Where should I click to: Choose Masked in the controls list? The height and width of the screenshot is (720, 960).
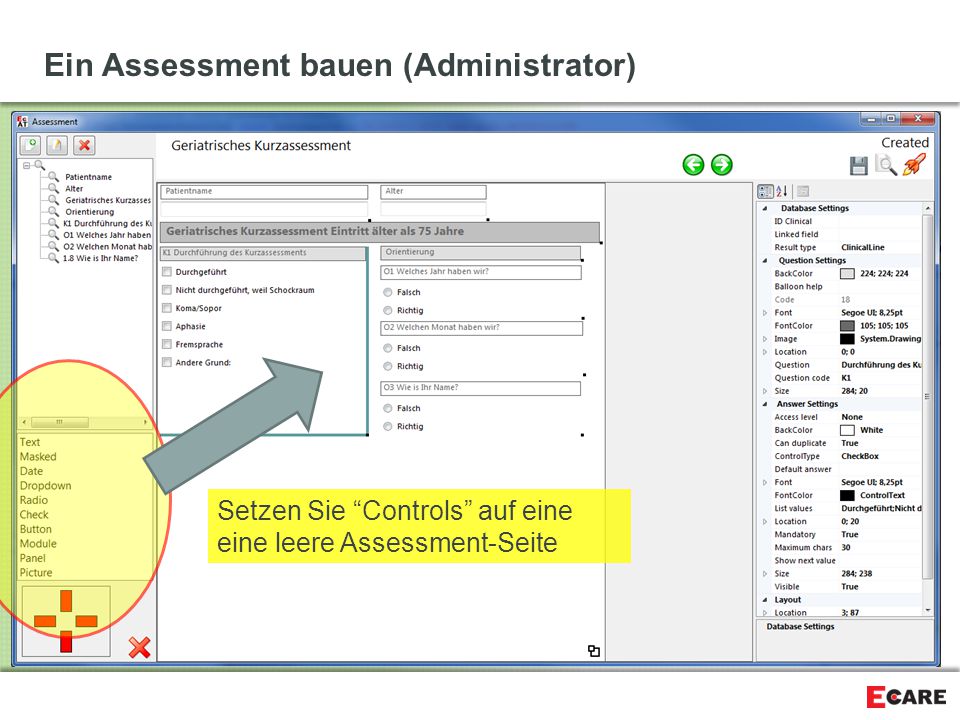pyautogui.click(x=38, y=457)
